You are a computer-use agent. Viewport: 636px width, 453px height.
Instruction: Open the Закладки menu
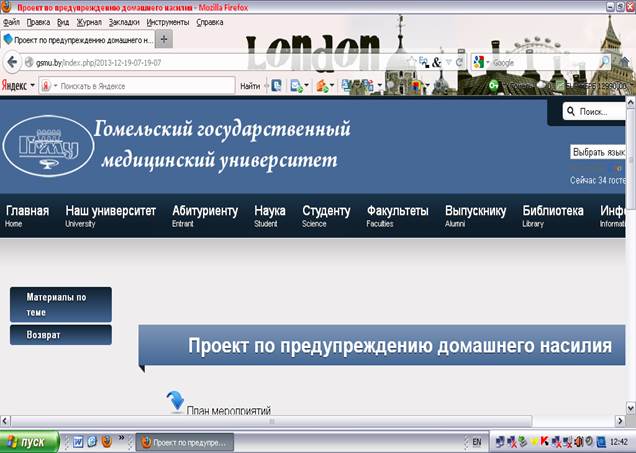[124, 22]
